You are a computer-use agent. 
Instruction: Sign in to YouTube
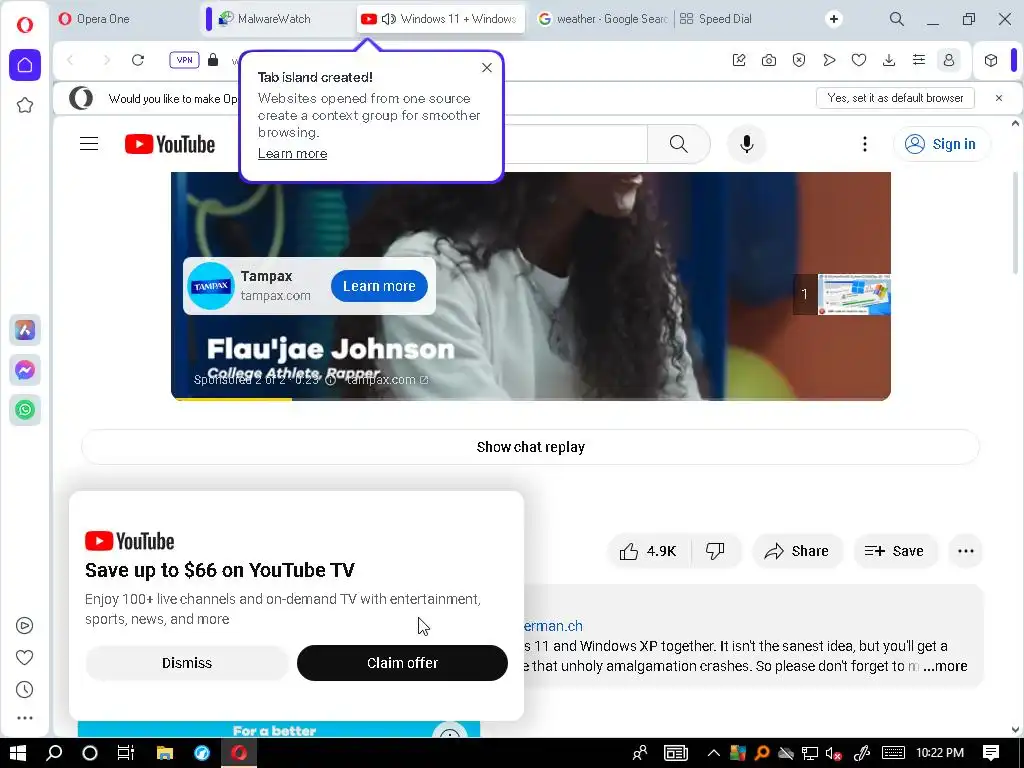940,144
